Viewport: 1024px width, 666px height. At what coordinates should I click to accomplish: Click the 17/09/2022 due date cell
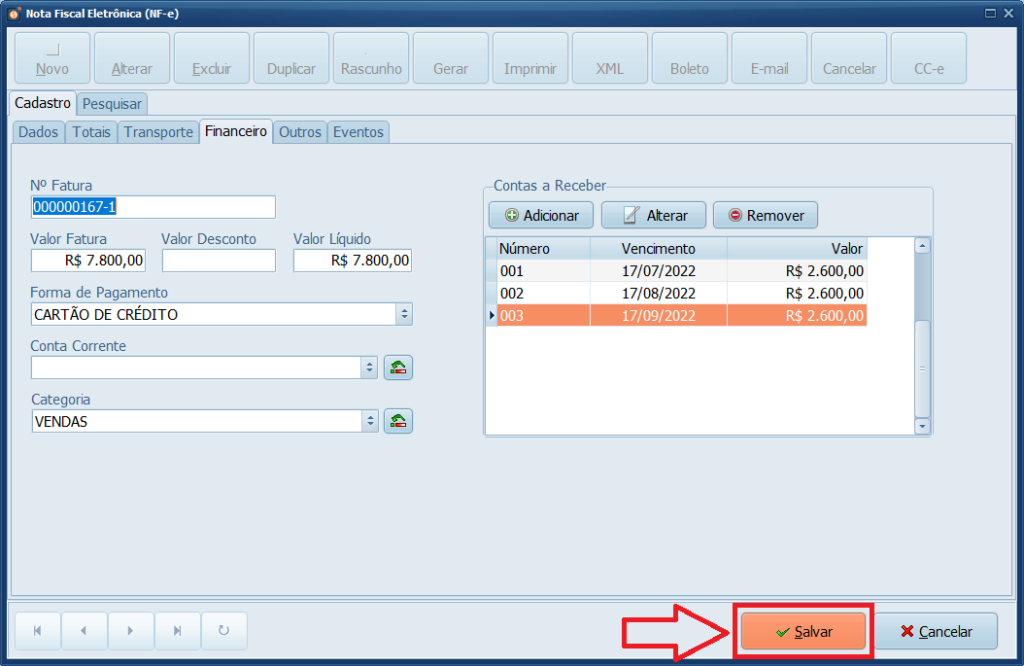658,315
